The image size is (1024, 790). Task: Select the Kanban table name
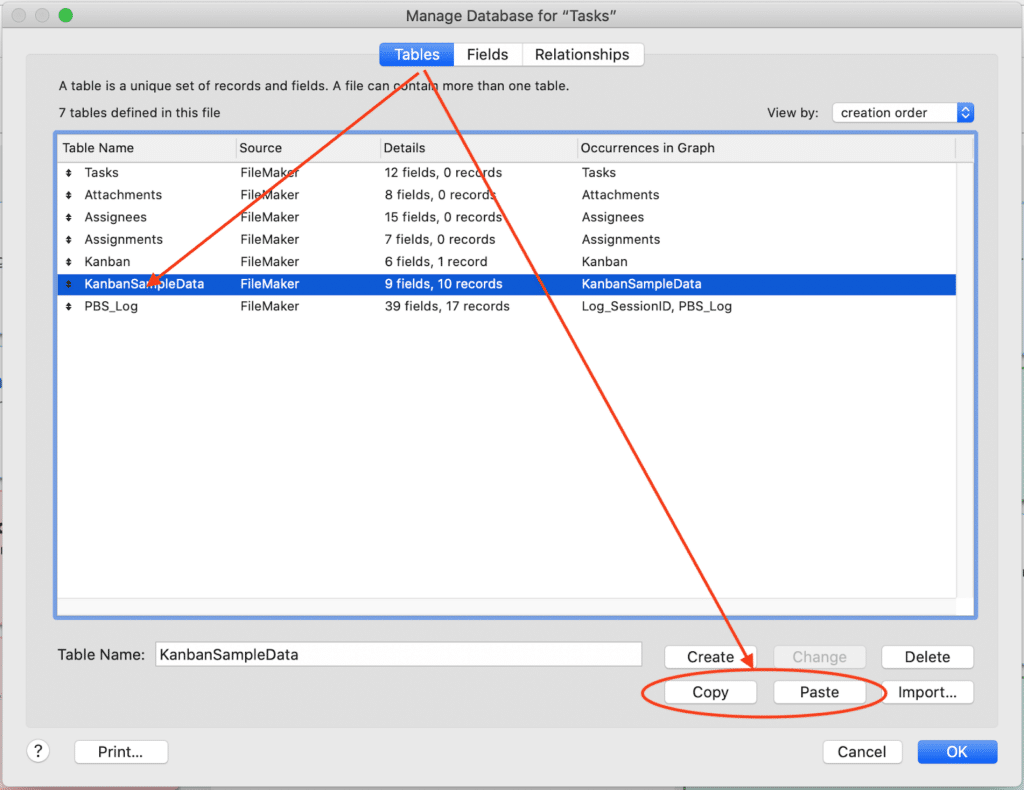107,262
